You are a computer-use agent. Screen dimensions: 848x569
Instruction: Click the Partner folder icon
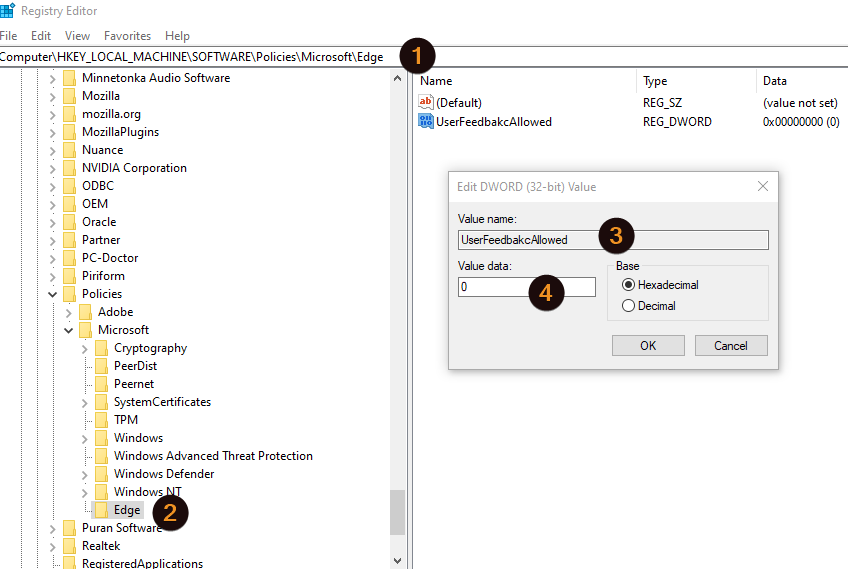pyautogui.click(x=69, y=240)
